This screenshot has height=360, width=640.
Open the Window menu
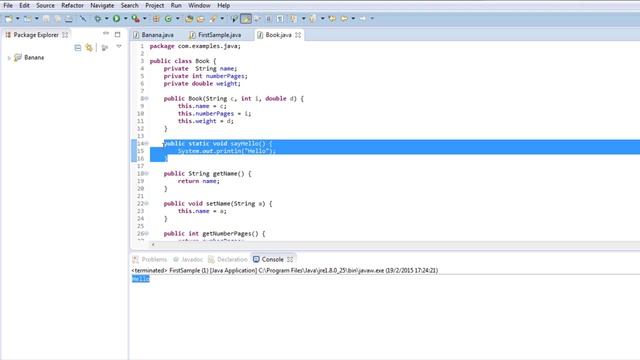[199, 6]
